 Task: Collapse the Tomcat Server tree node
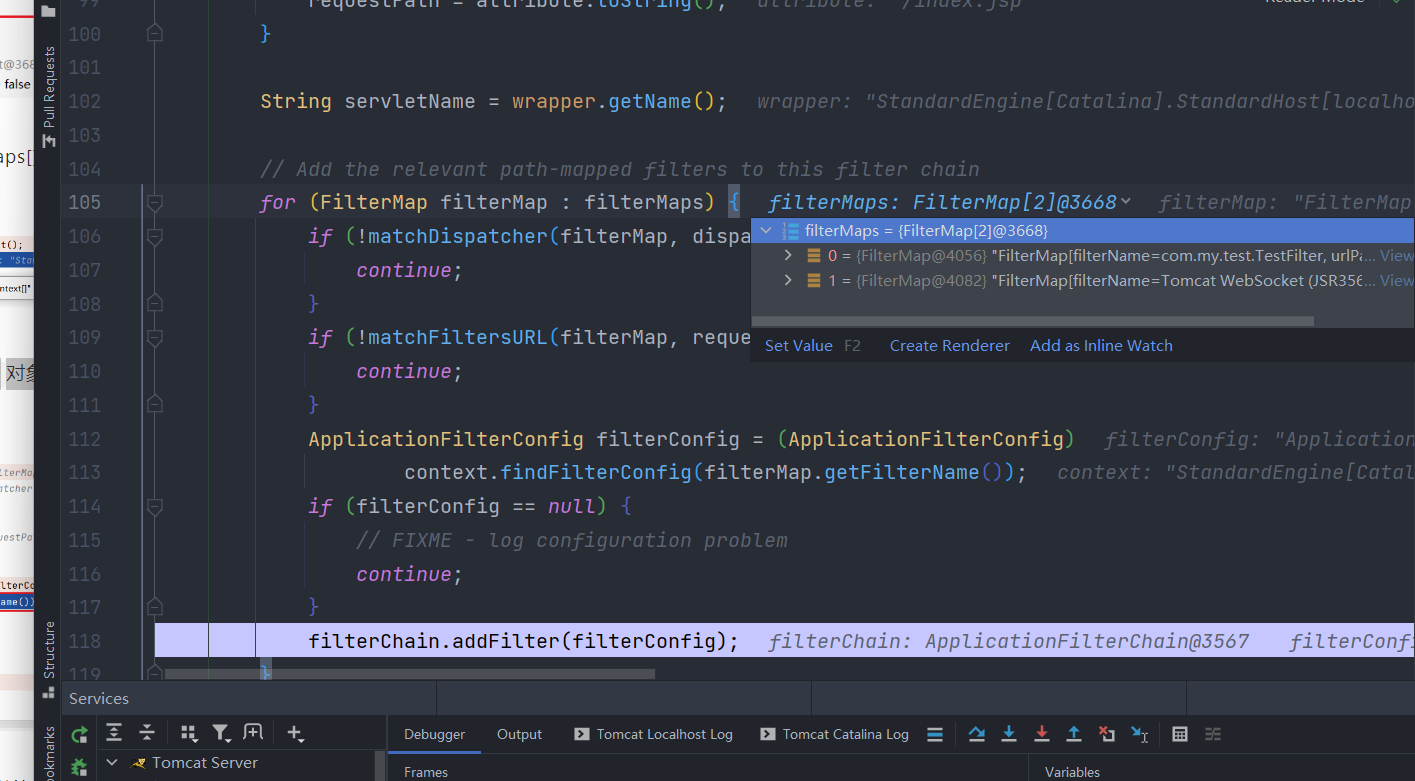pos(112,762)
